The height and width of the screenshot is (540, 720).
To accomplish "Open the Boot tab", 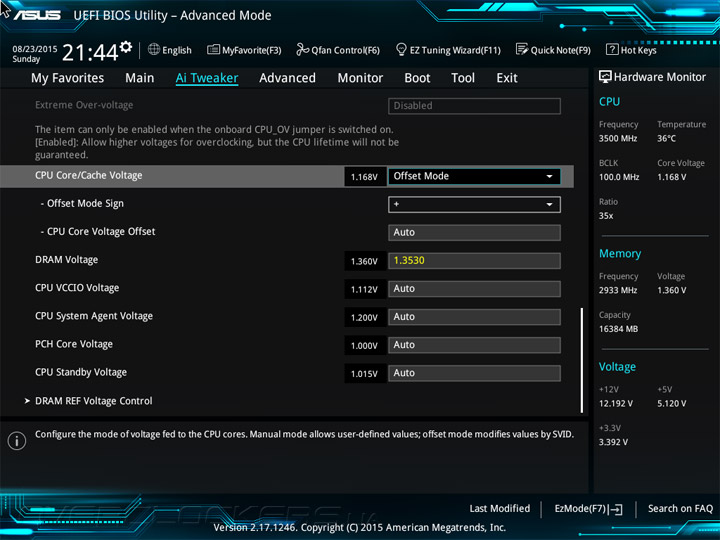I will coord(417,78).
